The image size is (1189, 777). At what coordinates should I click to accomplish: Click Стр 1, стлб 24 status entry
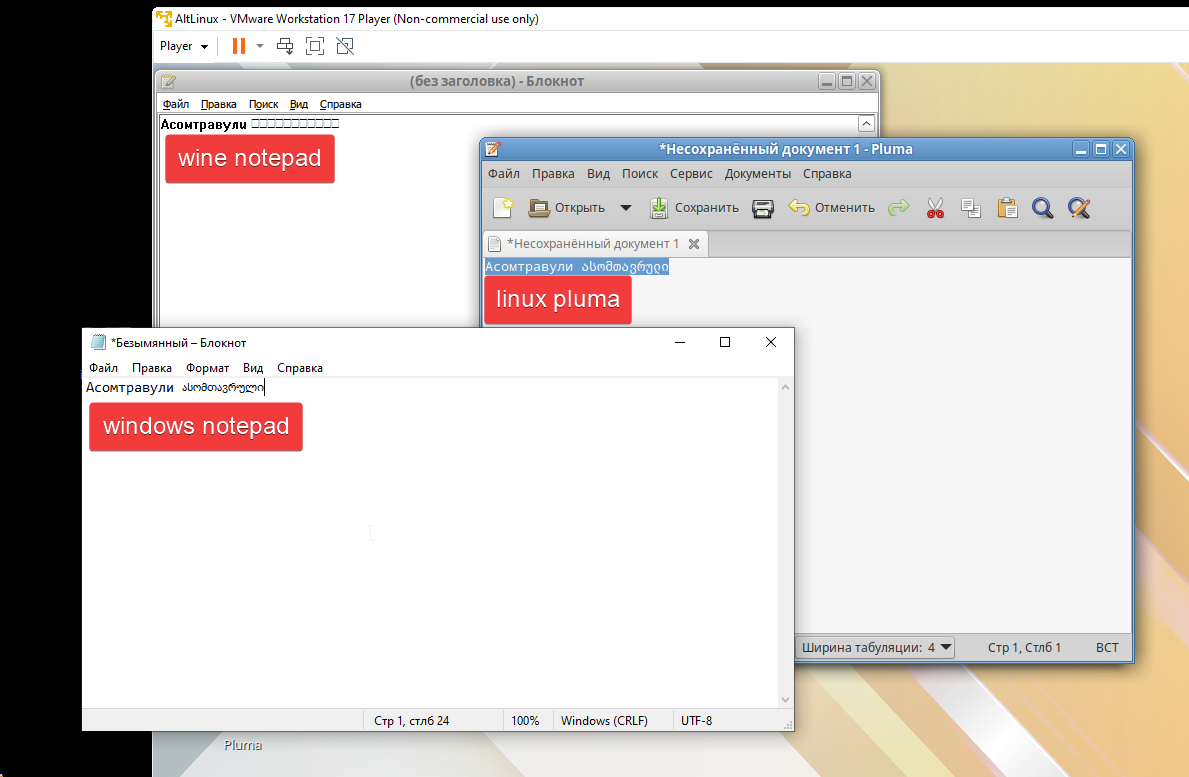tap(411, 721)
